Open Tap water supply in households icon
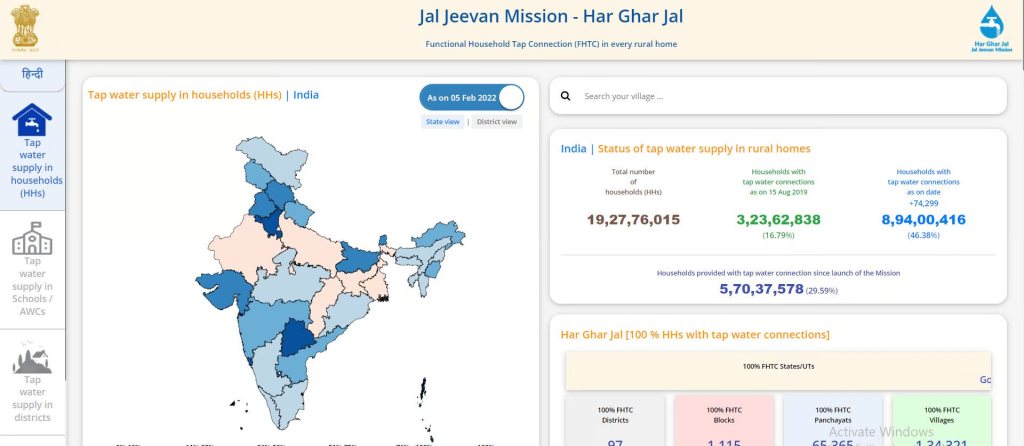The image size is (1024, 446). pyautogui.click(x=32, y=119)
